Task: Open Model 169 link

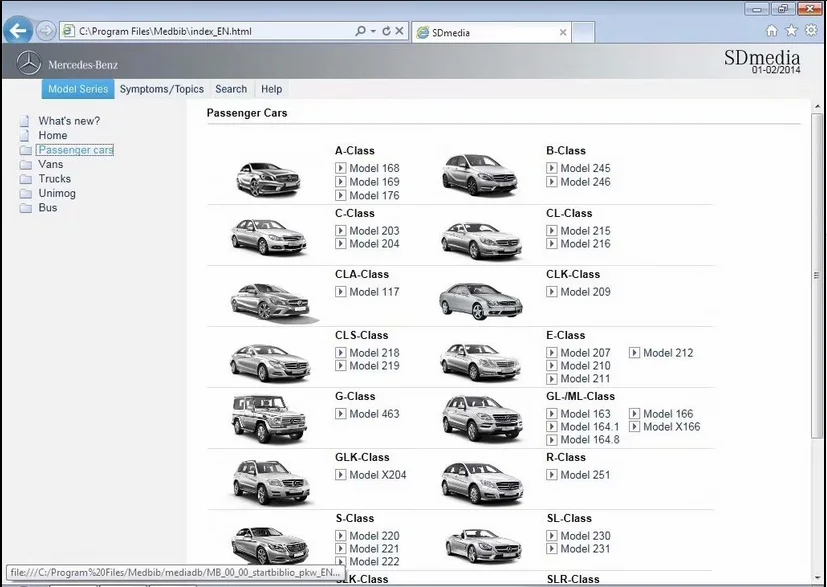Action: (374, 182)
